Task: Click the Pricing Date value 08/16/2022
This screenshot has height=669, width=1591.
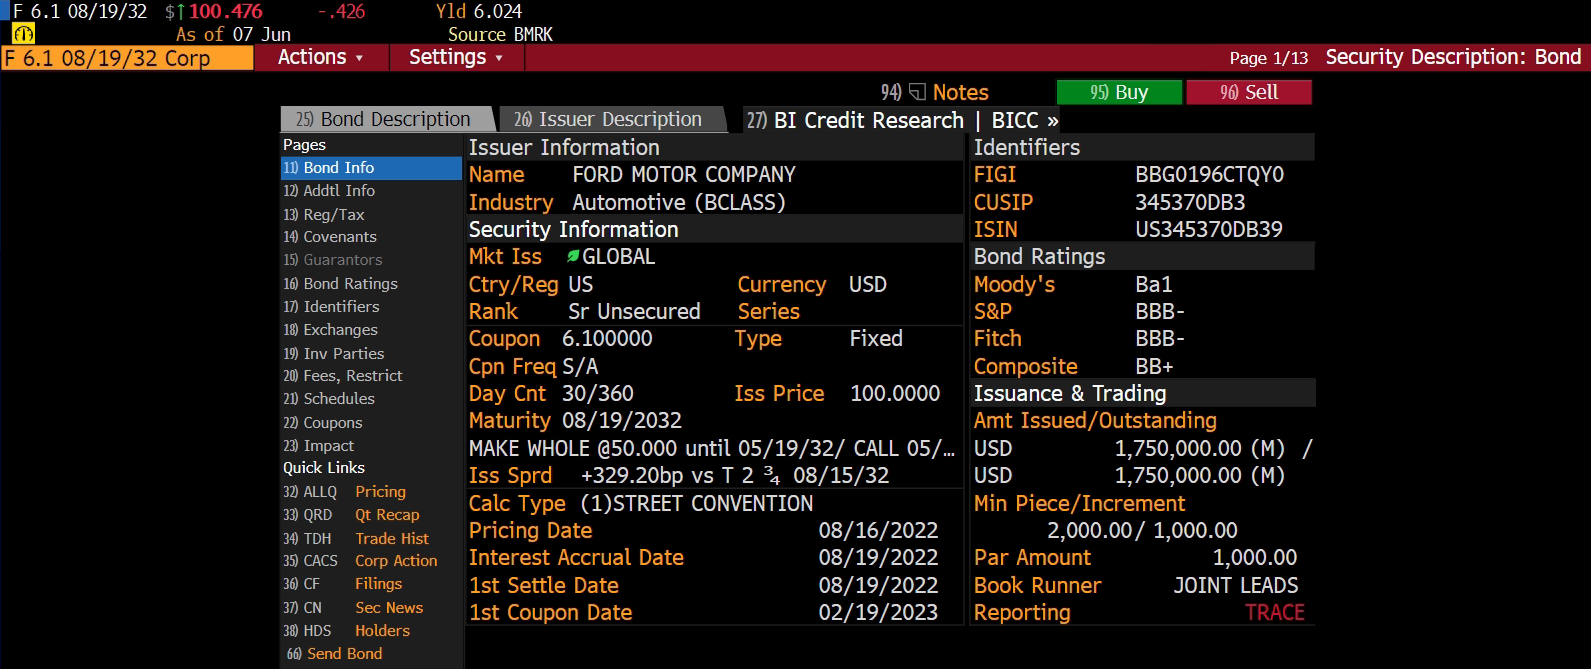Action: click(x=879, y=531)
